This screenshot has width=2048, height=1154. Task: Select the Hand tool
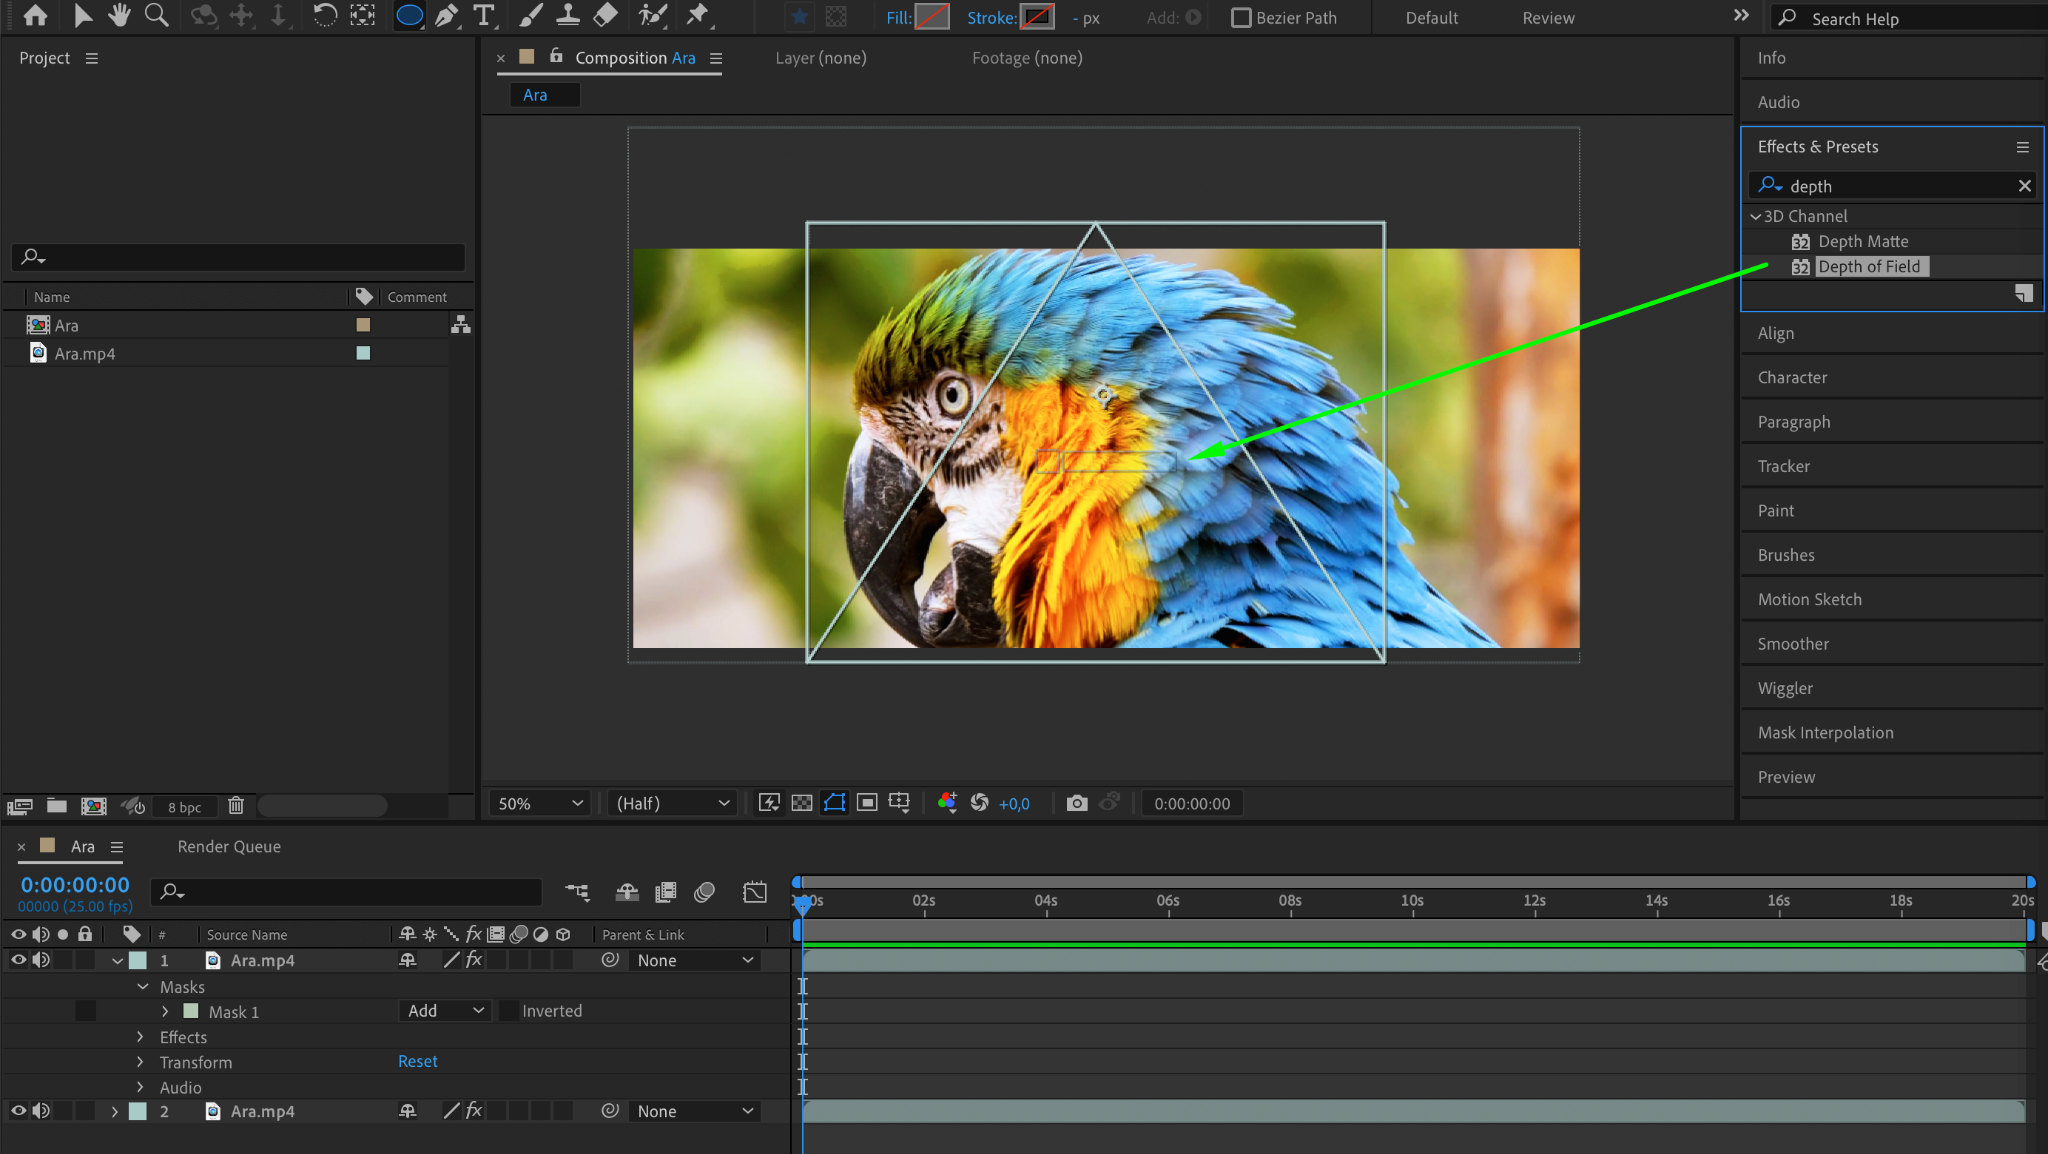tap(119, 16)
